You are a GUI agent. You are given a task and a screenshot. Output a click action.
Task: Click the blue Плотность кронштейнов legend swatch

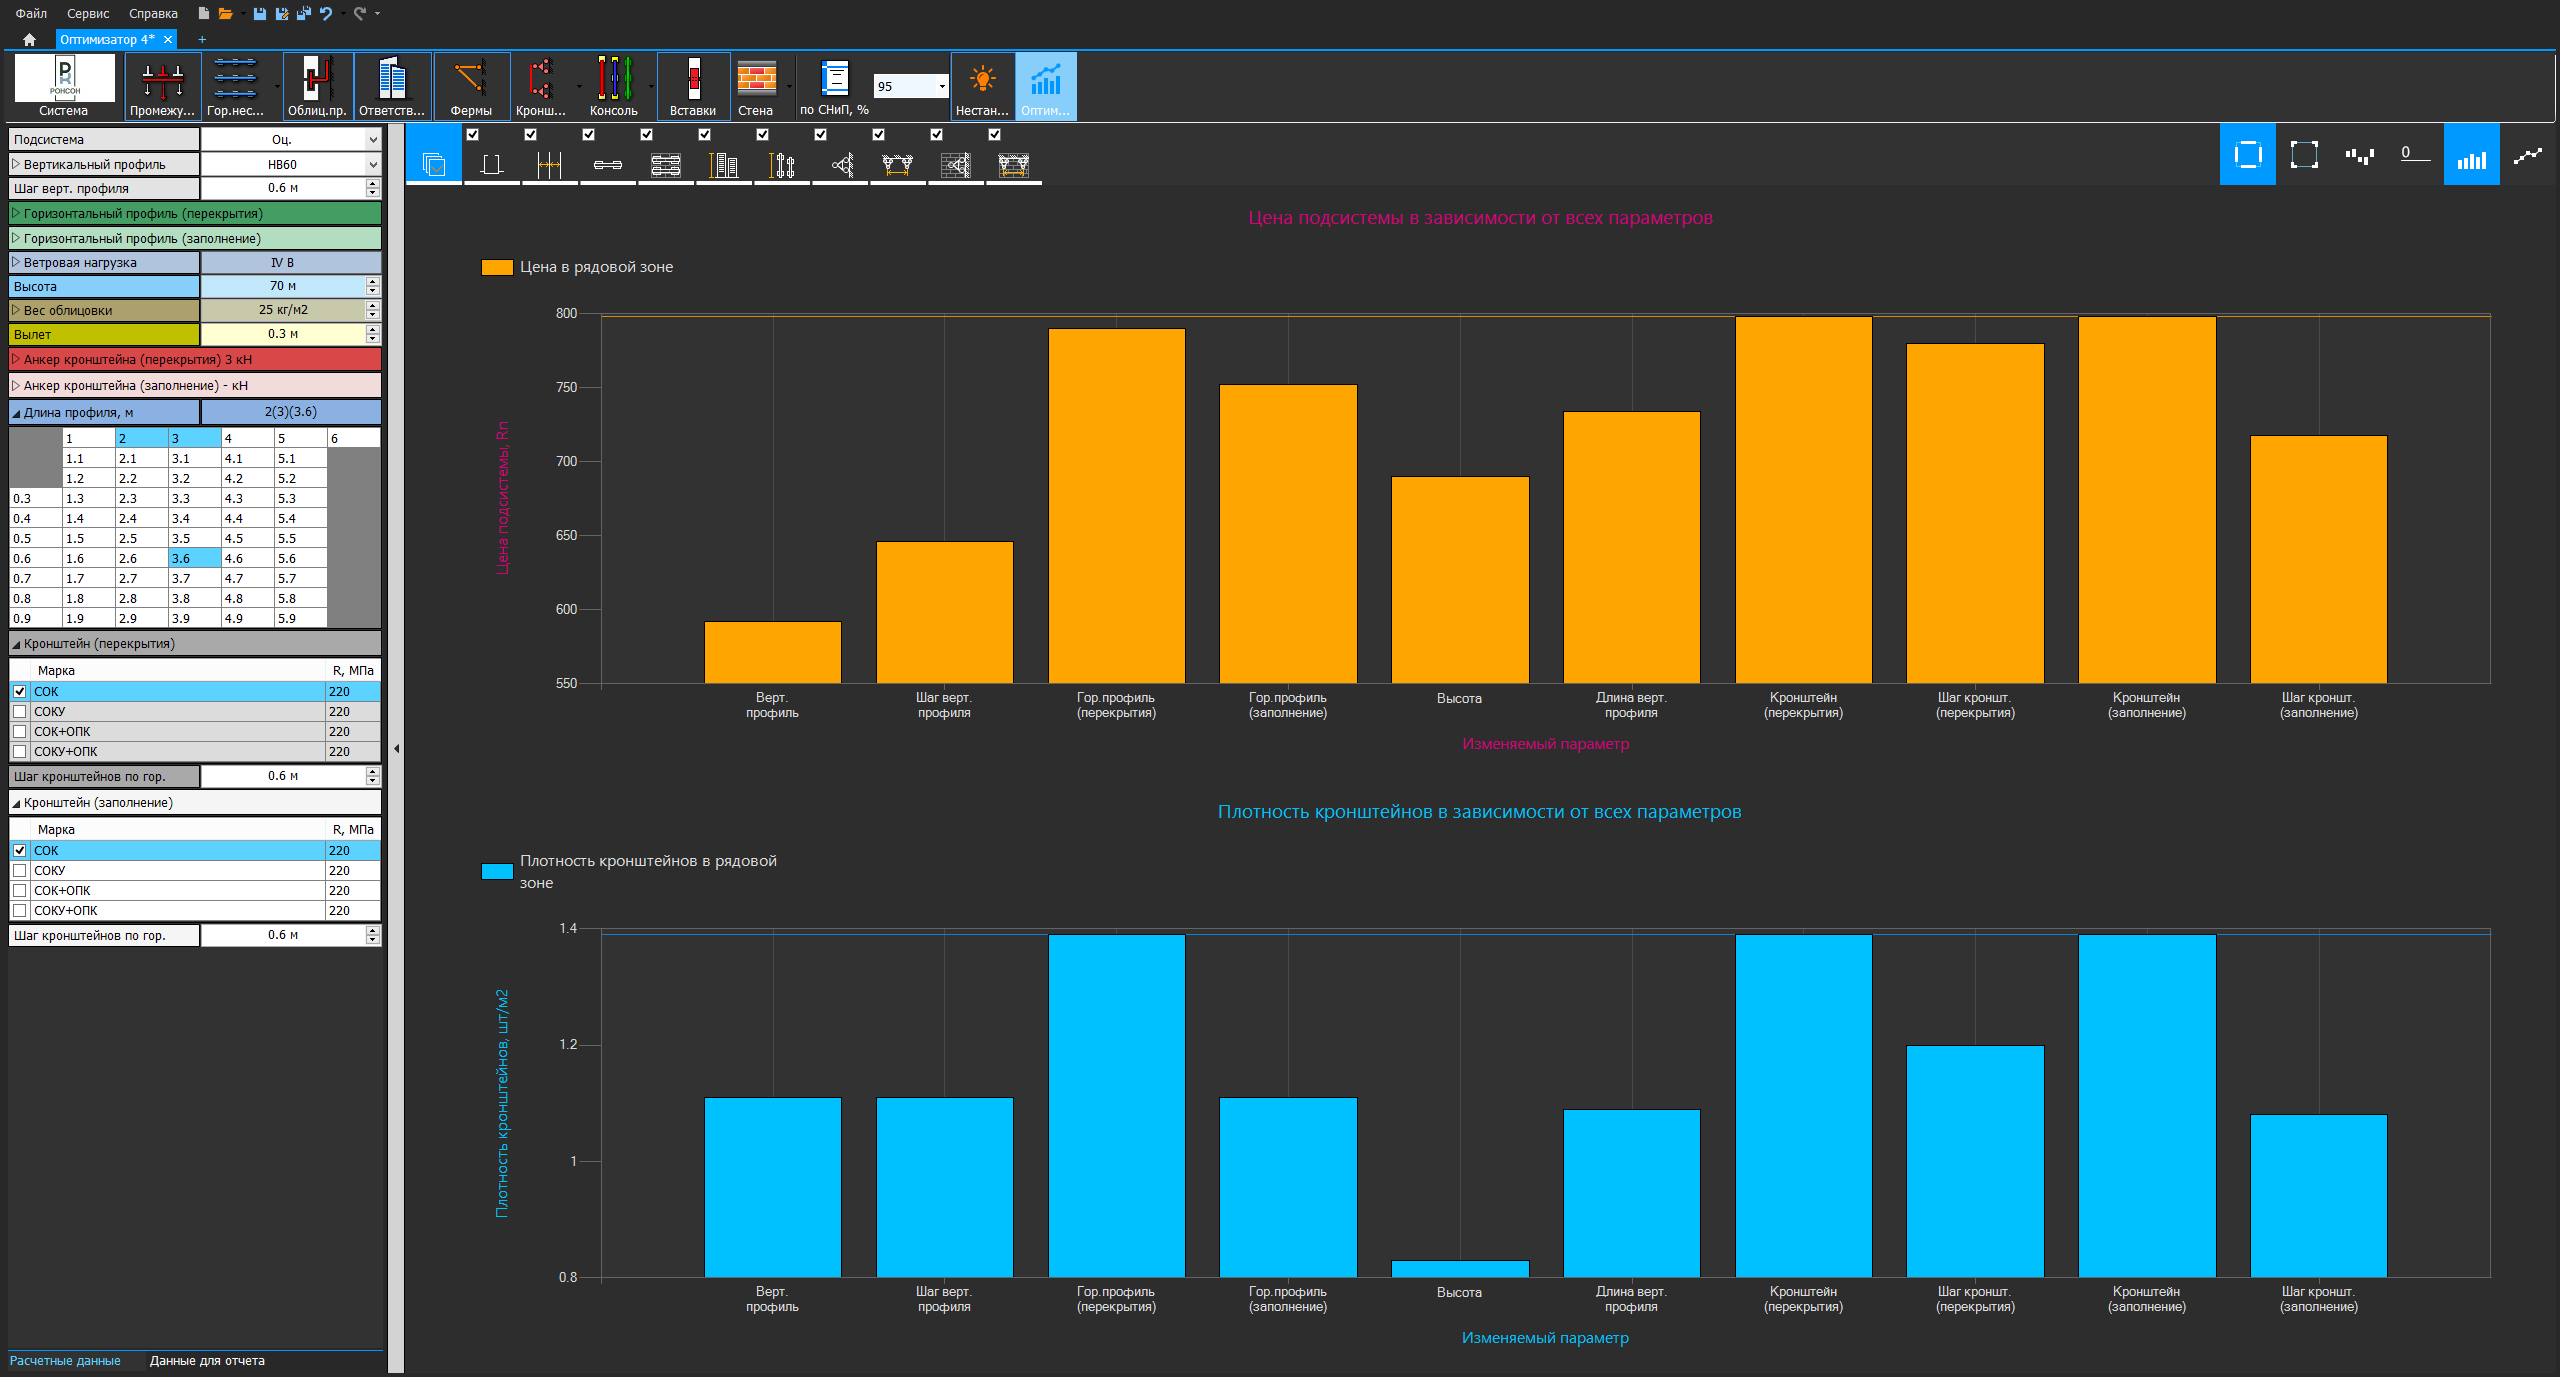[x=497, y=871]
